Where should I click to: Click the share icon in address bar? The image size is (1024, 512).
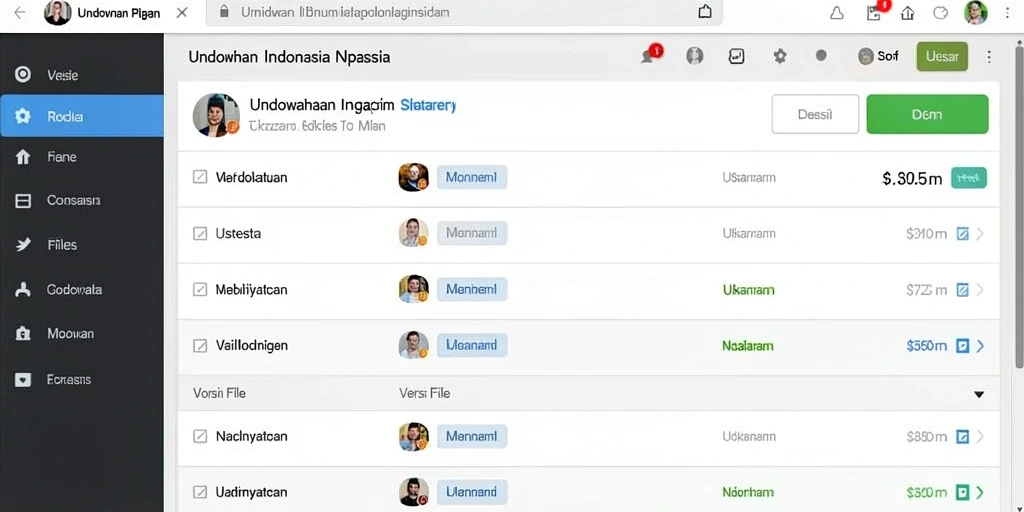pyautogui.click(x=705, y=12)
